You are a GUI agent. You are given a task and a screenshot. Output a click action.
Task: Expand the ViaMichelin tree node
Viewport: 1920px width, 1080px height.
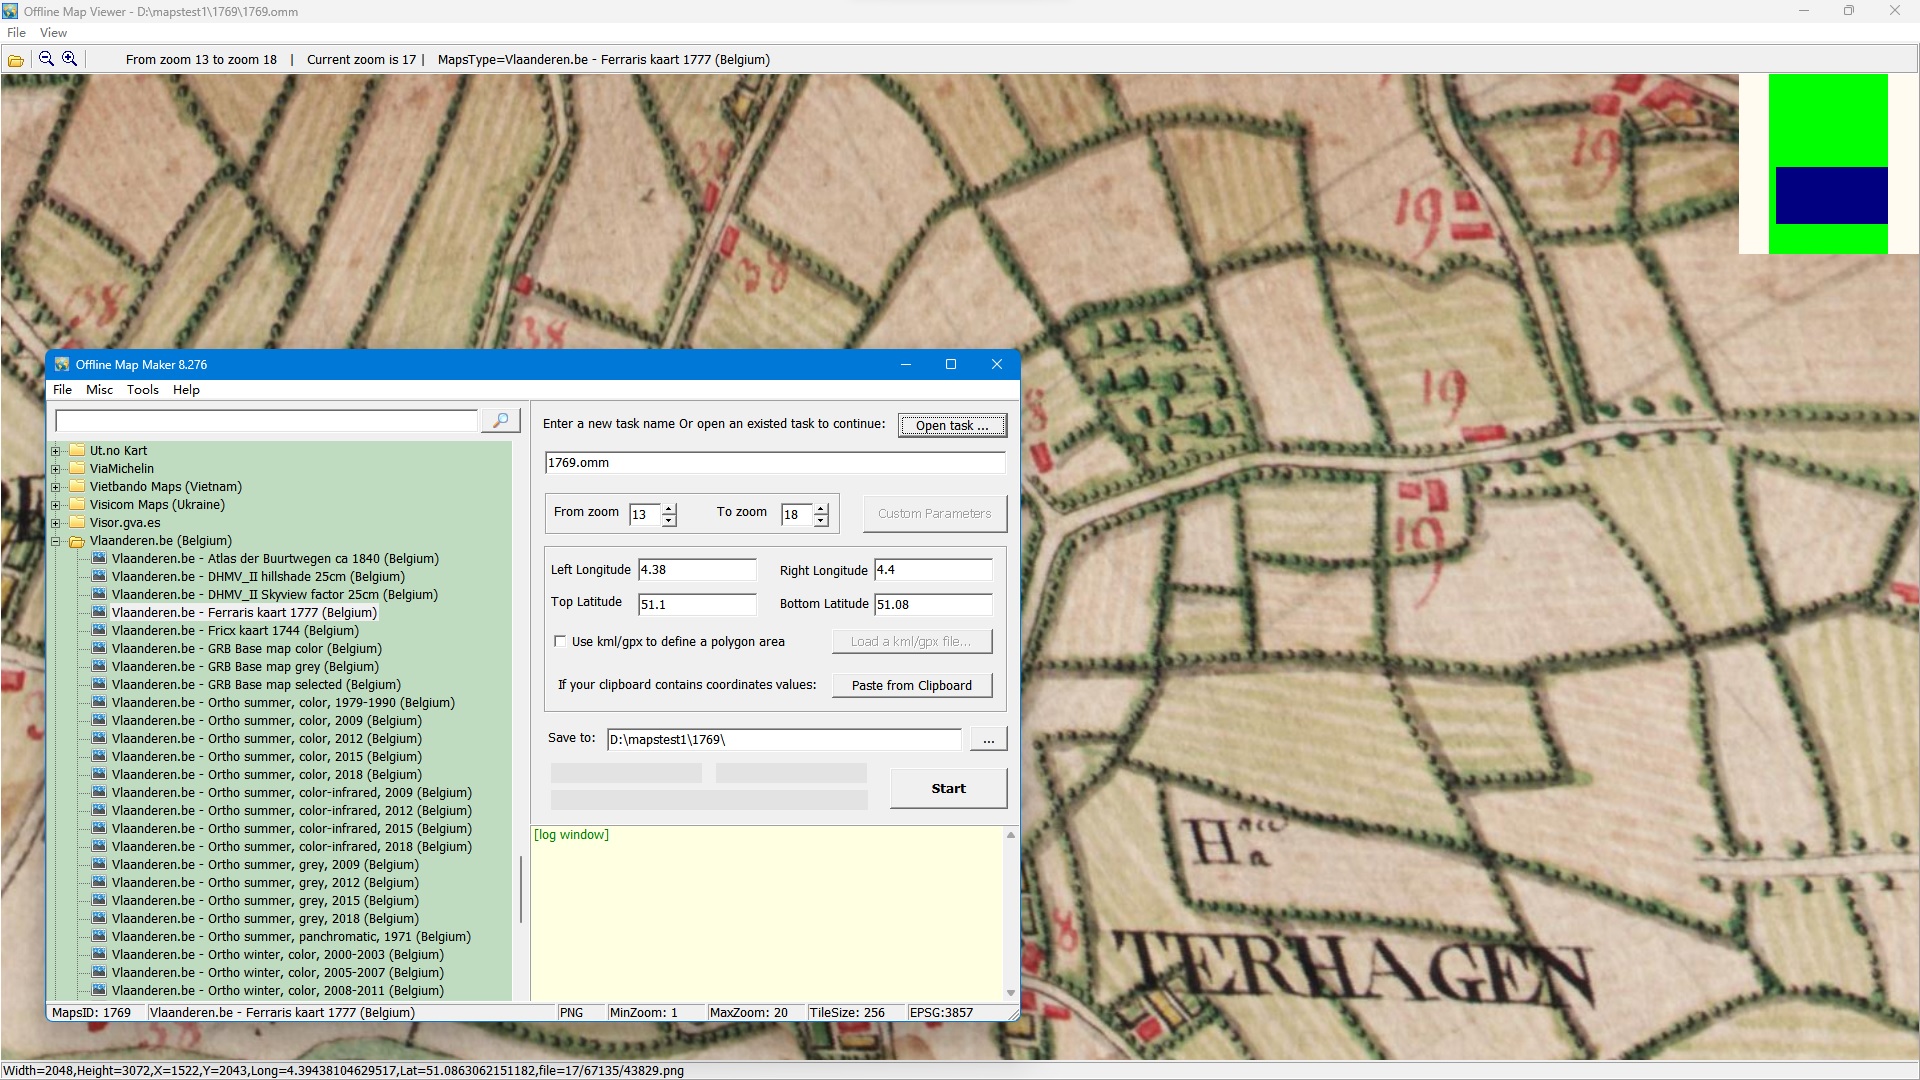[x=56, y=469]
